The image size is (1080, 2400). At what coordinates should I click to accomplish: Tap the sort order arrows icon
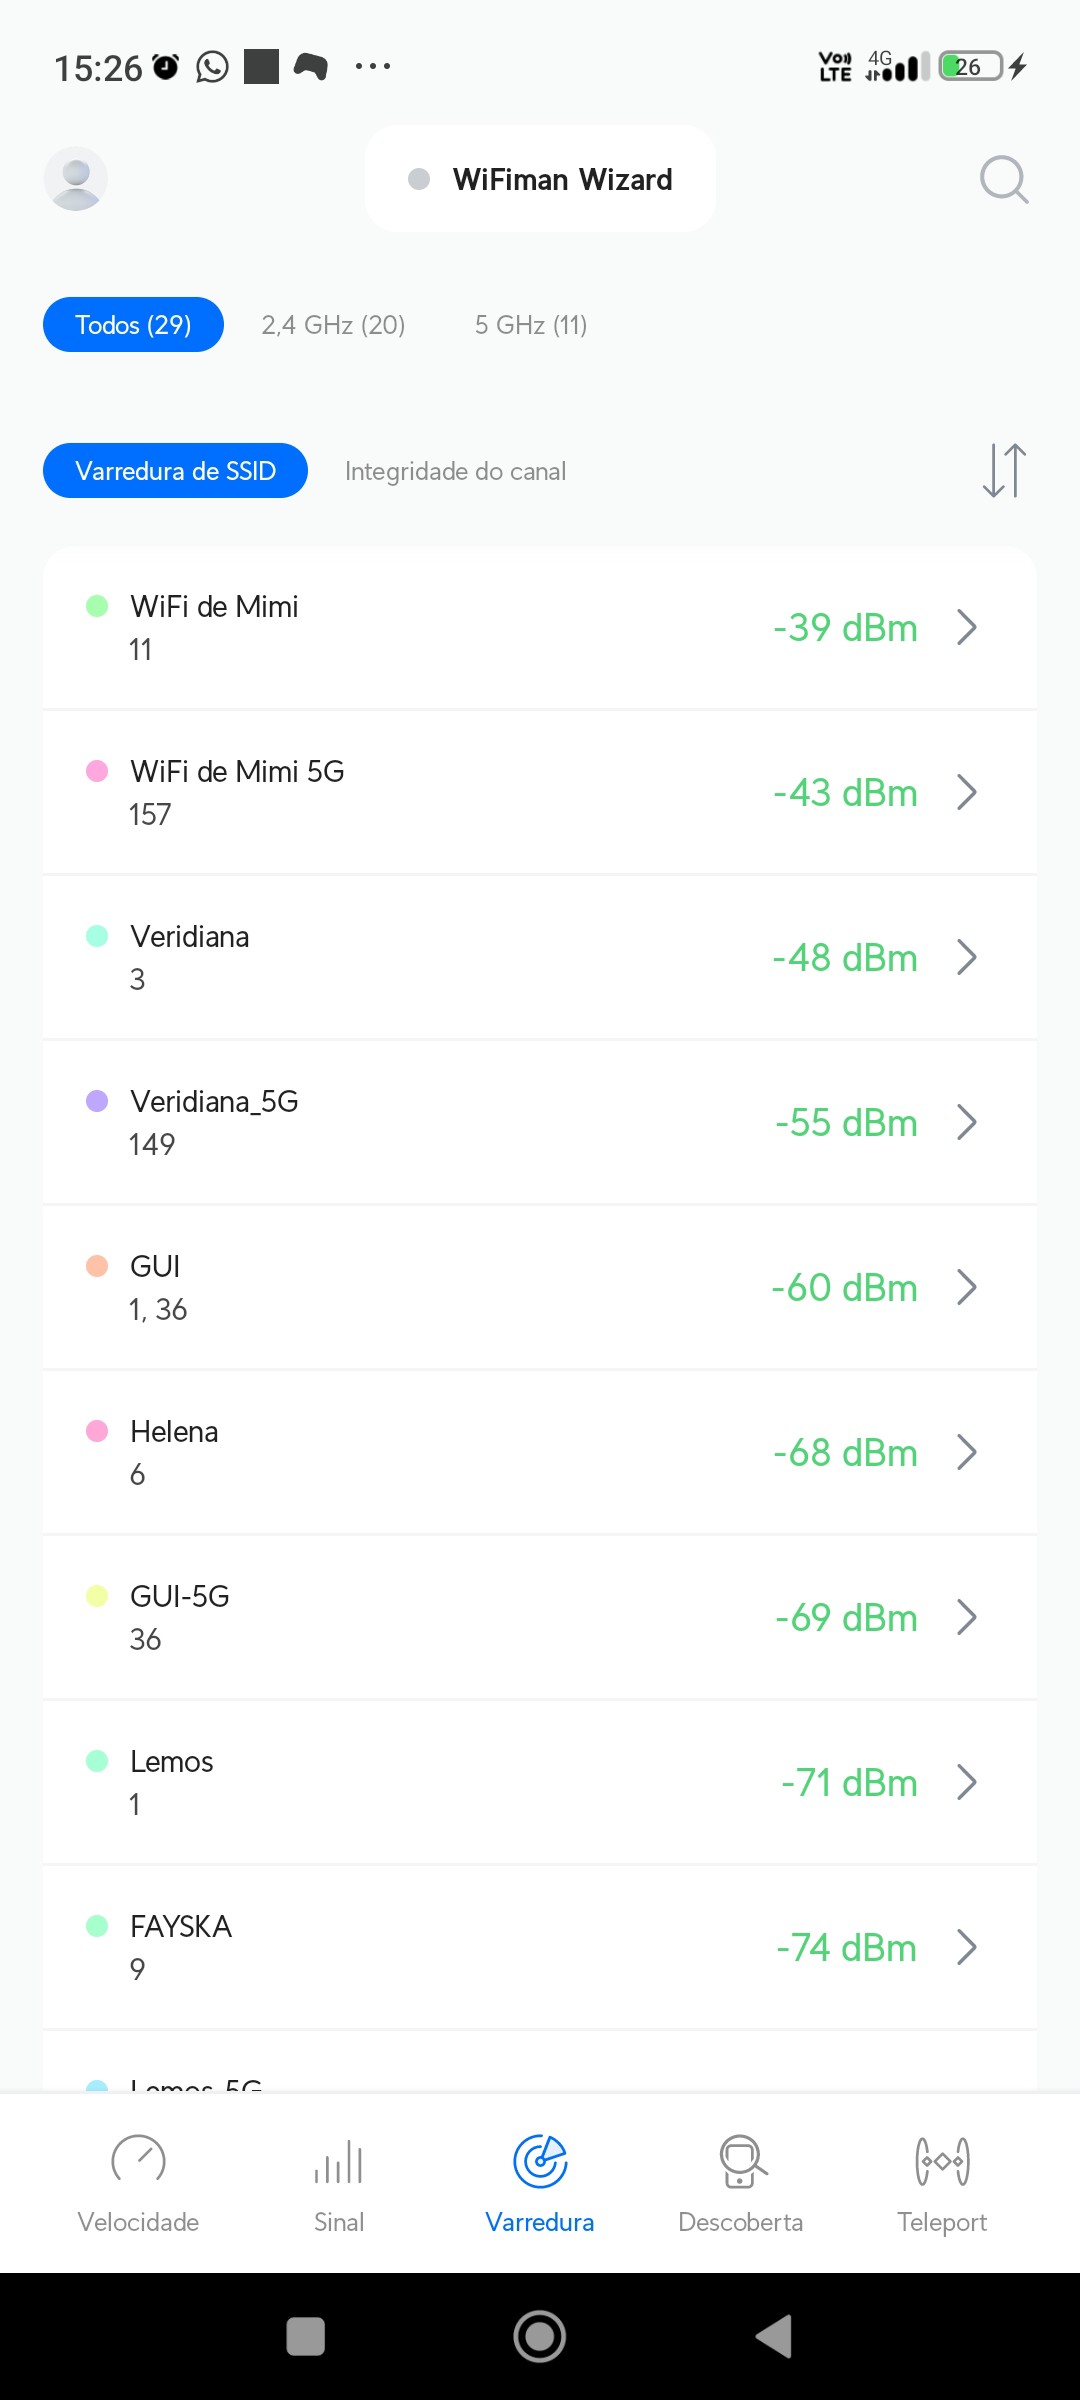point(1004,470)
